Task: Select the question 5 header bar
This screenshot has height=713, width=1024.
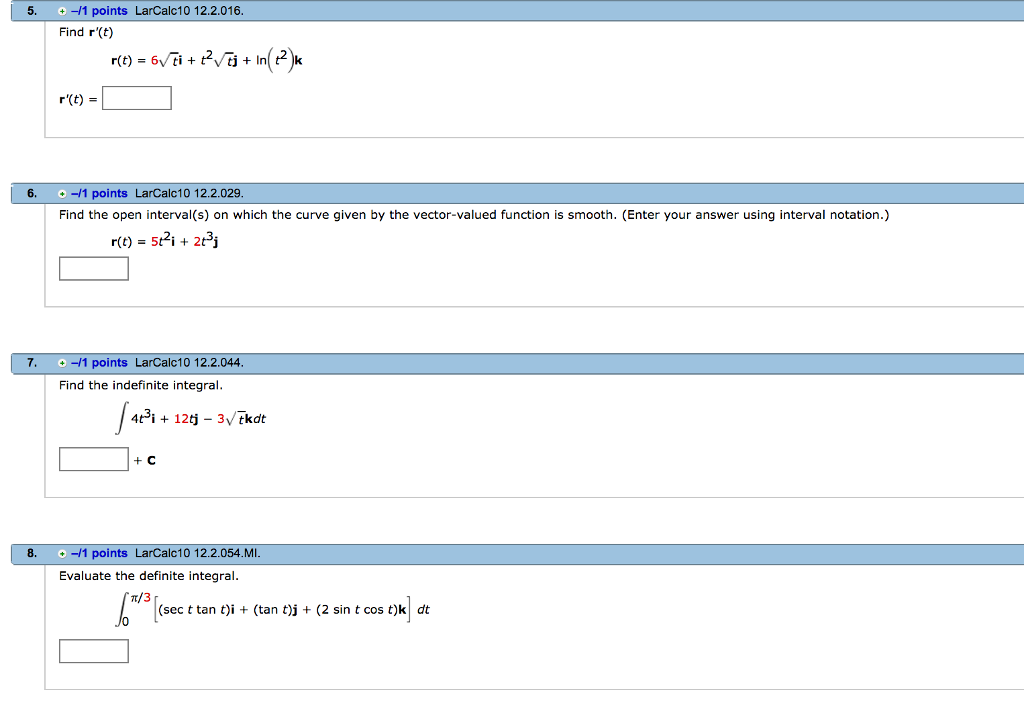Action: click(500, 11)
